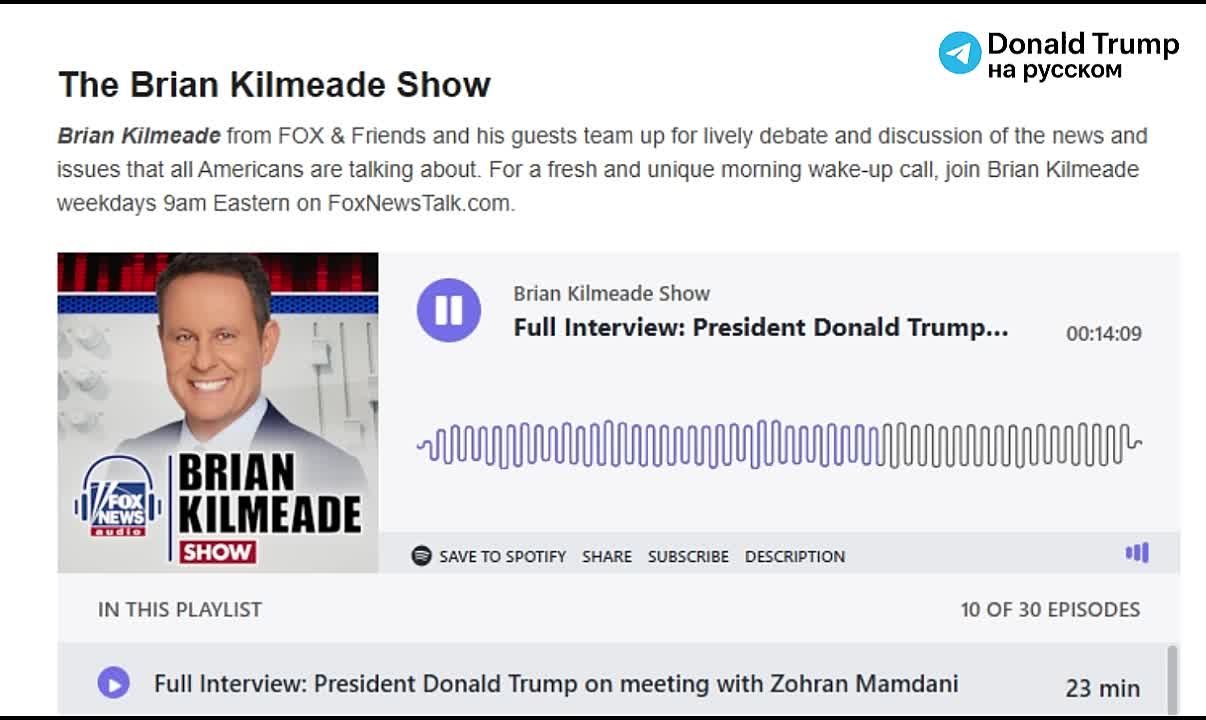The height and width of the screenshot is (720, 1206).
Task: Click the Telegram logo icon
Action: point(960,53)
